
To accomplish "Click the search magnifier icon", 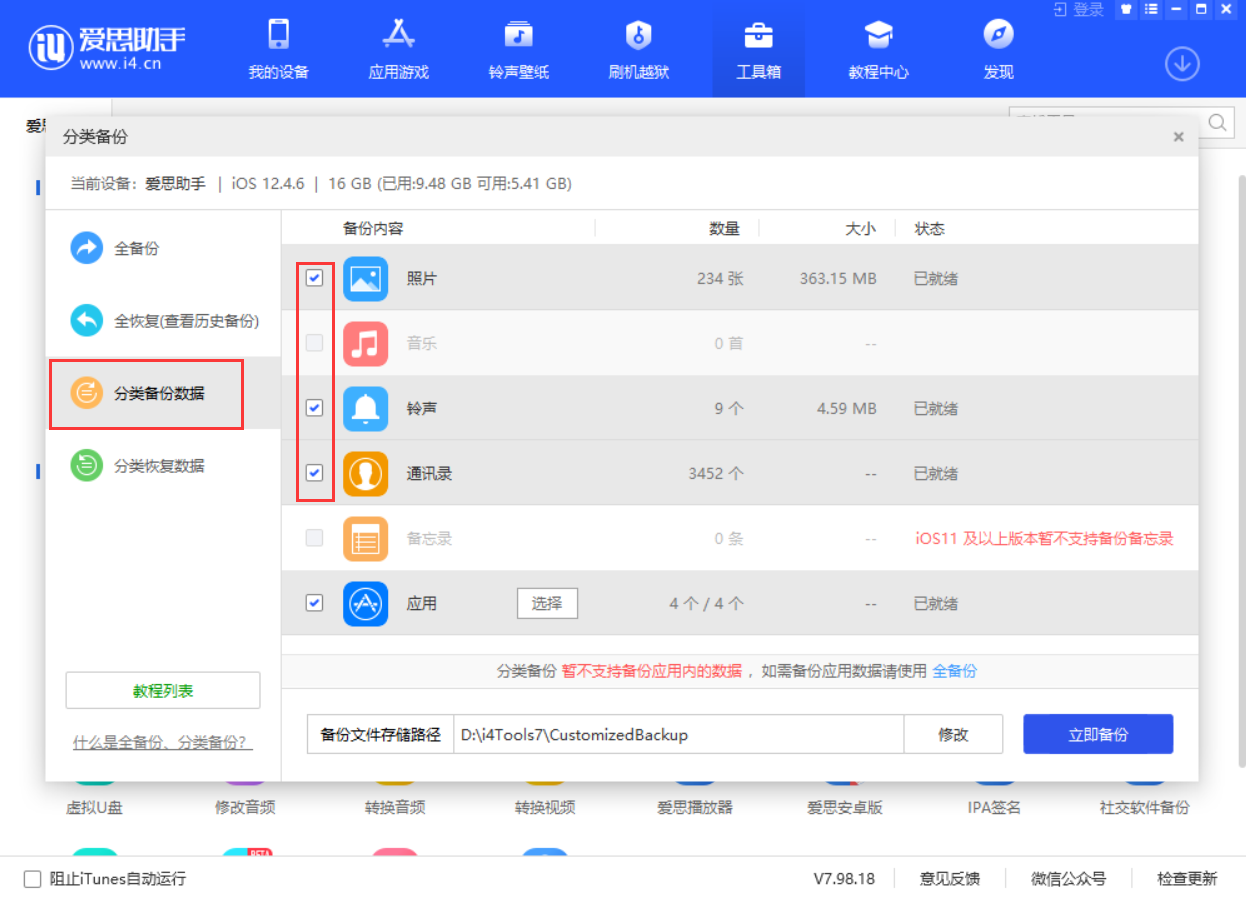I will pos(1217,123).
